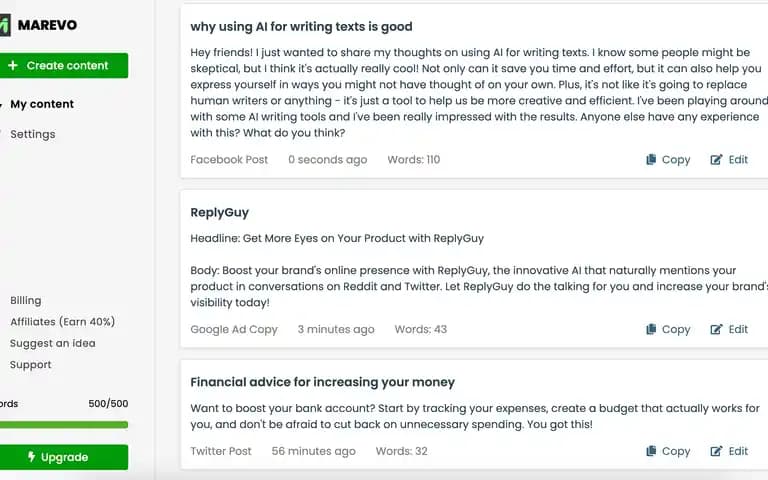Click the lightning bolt icon on Upgrade
This screenshot has width=768, height=480.
coord(31,456)
